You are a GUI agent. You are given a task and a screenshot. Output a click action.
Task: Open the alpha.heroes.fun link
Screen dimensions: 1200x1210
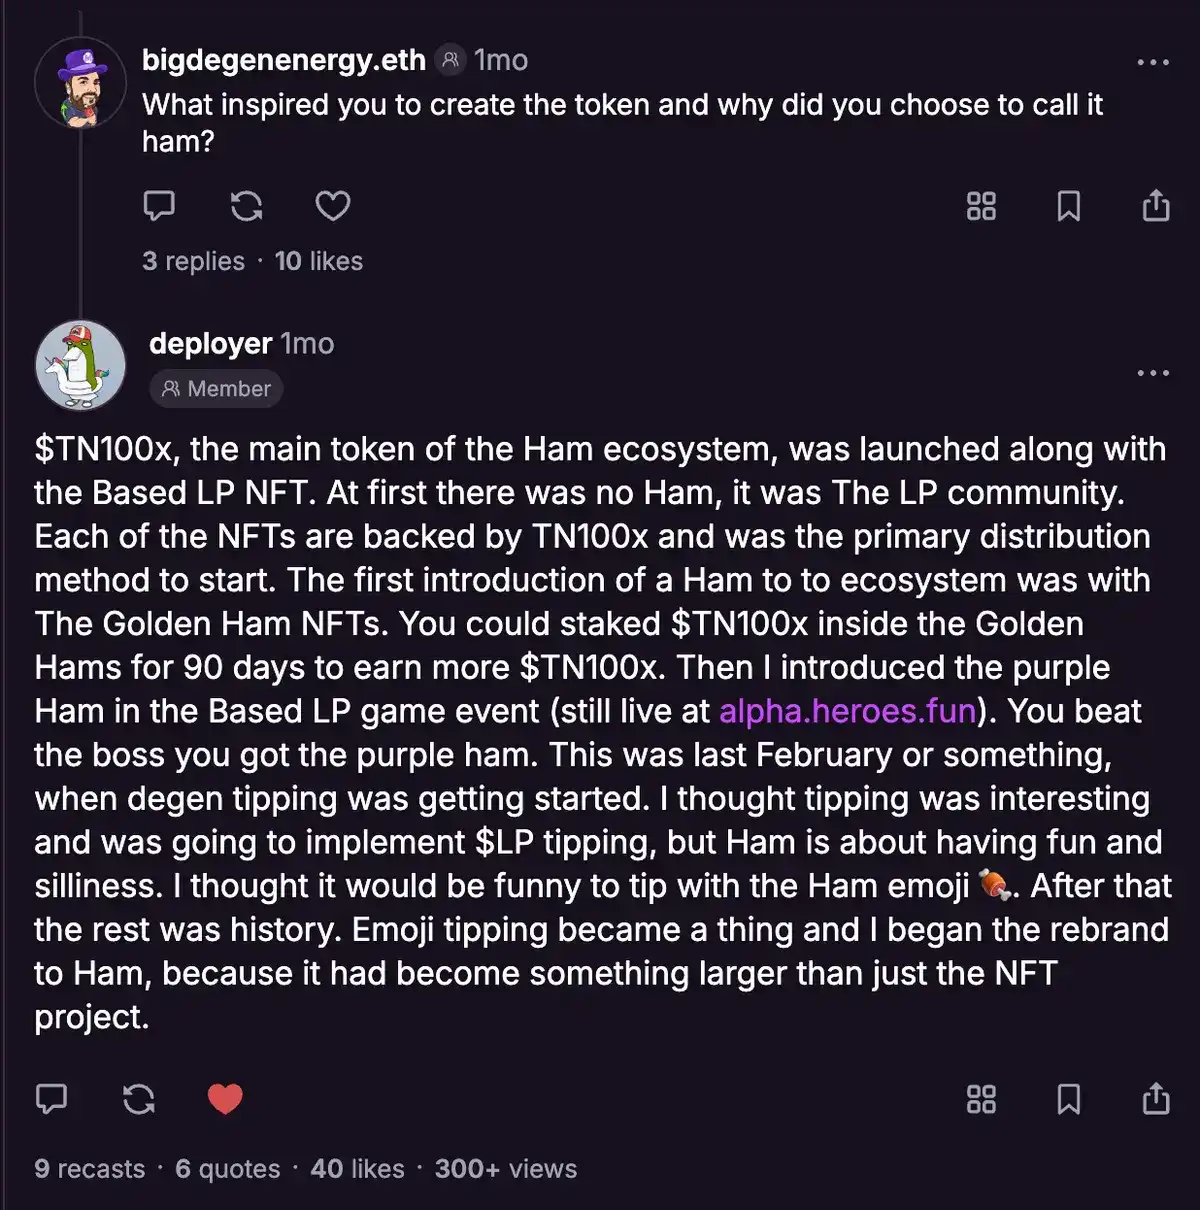pyautogui.click(x=847, y=711)
